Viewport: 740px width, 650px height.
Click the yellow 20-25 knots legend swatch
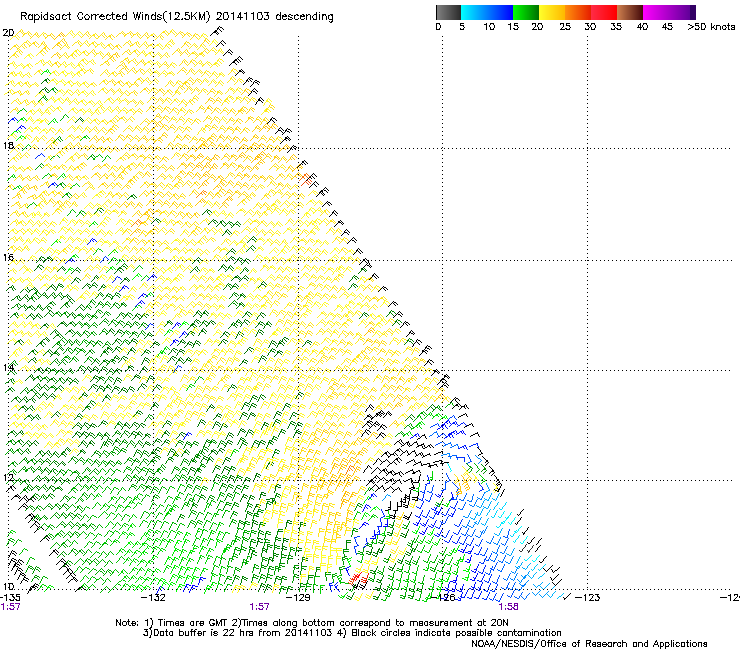(552, 12)
